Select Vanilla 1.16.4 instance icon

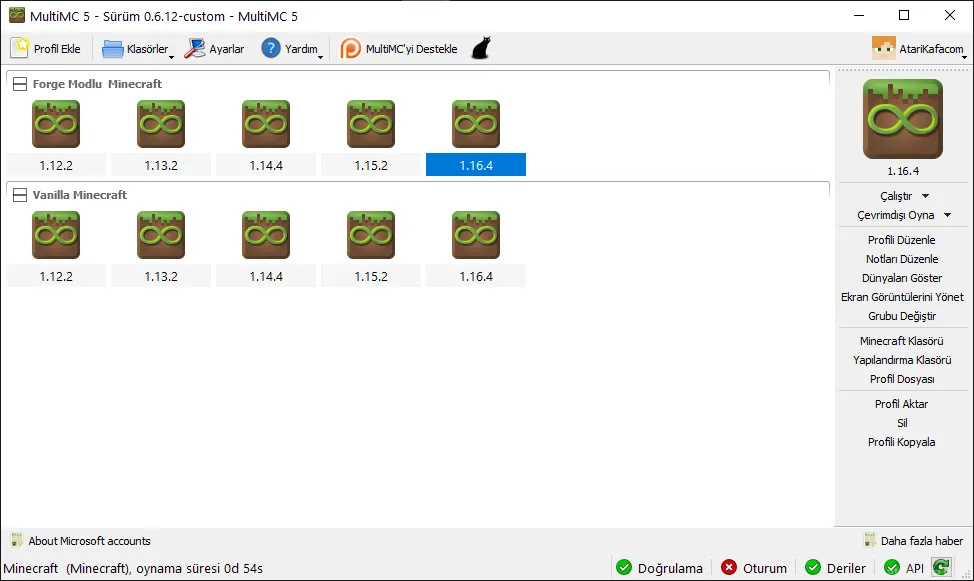tap(476, 235)
